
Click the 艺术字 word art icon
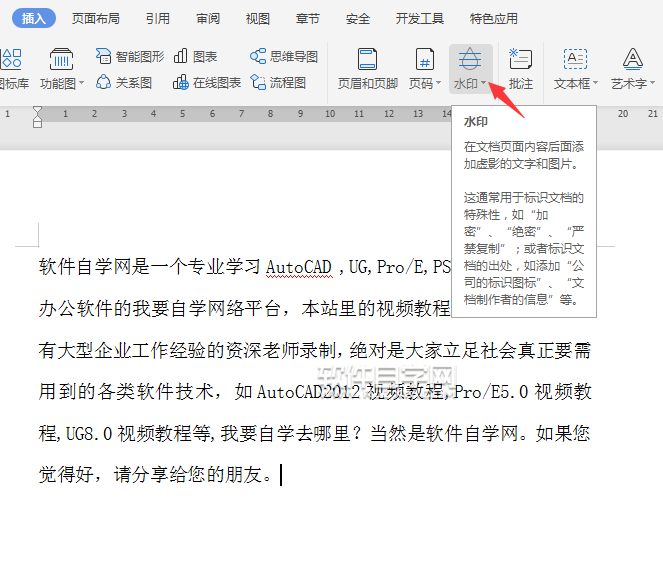point(633,59)
